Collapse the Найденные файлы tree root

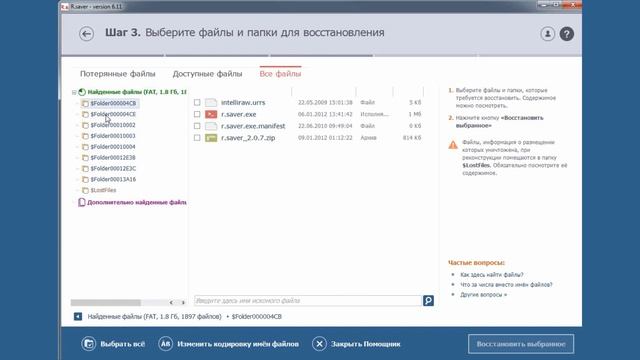pyautogui.click(x=74, y=93)
